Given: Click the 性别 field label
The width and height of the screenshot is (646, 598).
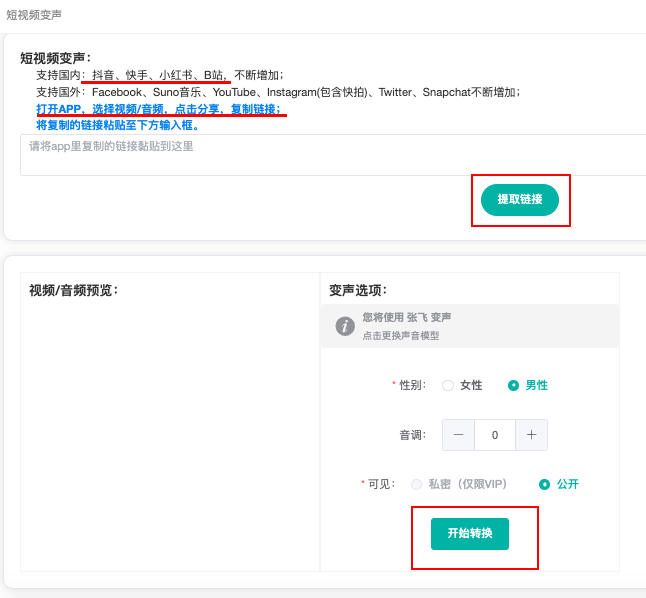Looking at the screenshot, I should point(412,385).
